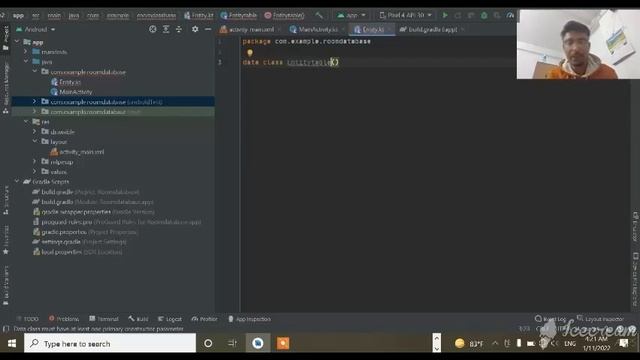The height and width of the screenshot is (360, 640).
Task: Click the orange recorder taskbar icon
Action: tap(283, 343)
